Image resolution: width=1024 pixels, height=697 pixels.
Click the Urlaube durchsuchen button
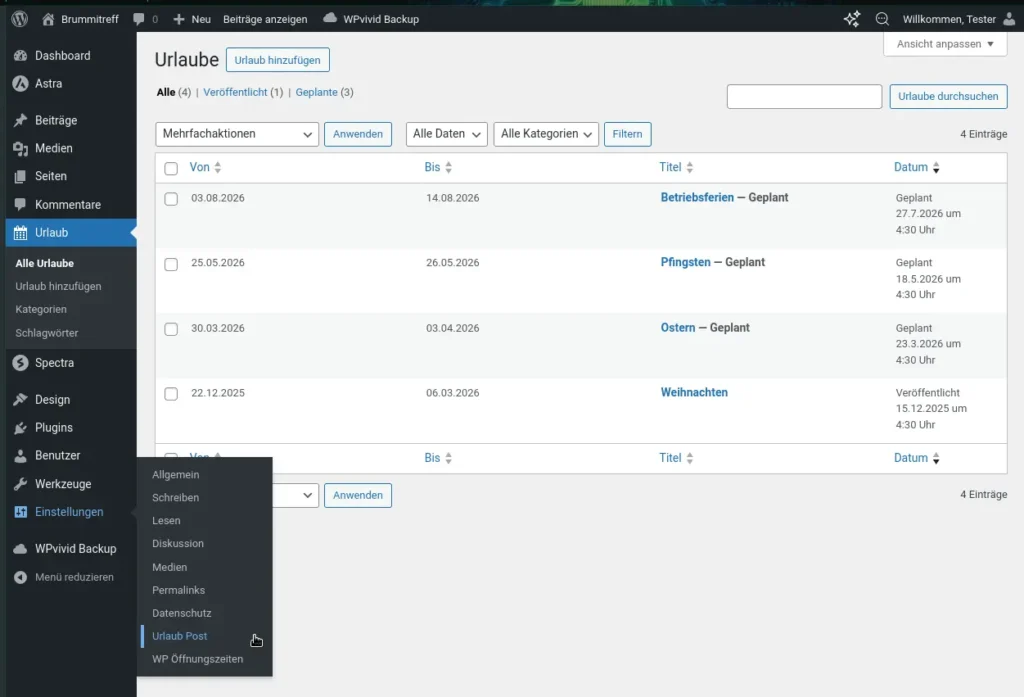948,96
